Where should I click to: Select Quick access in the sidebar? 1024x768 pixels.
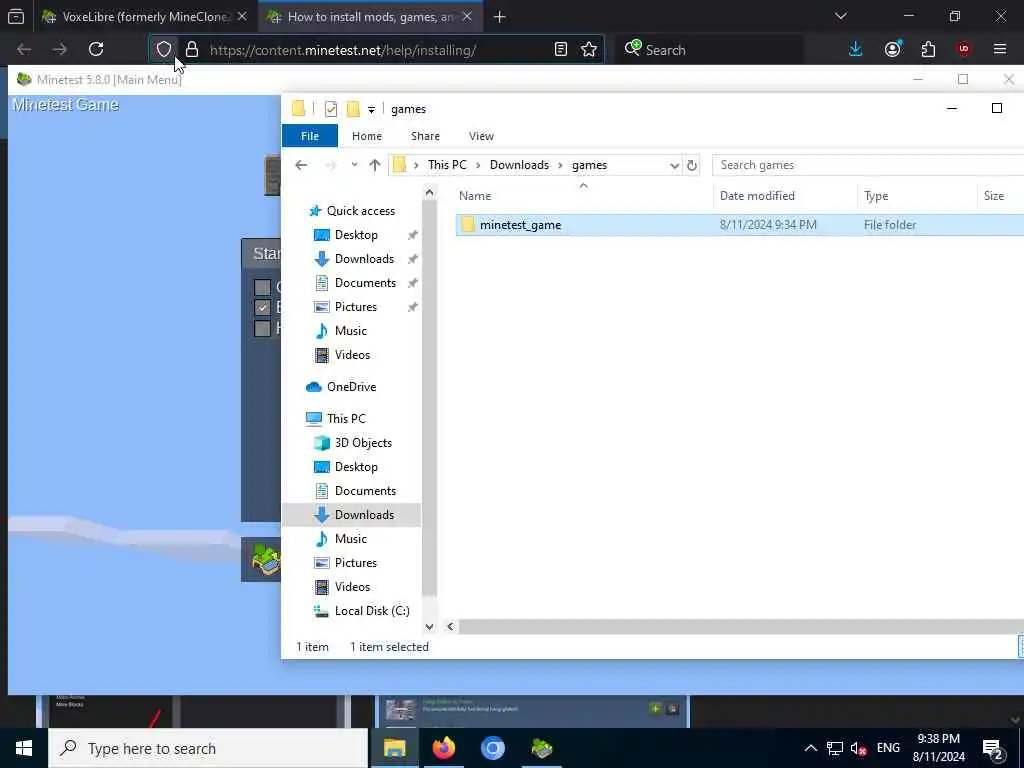click(x=360, y=211)
